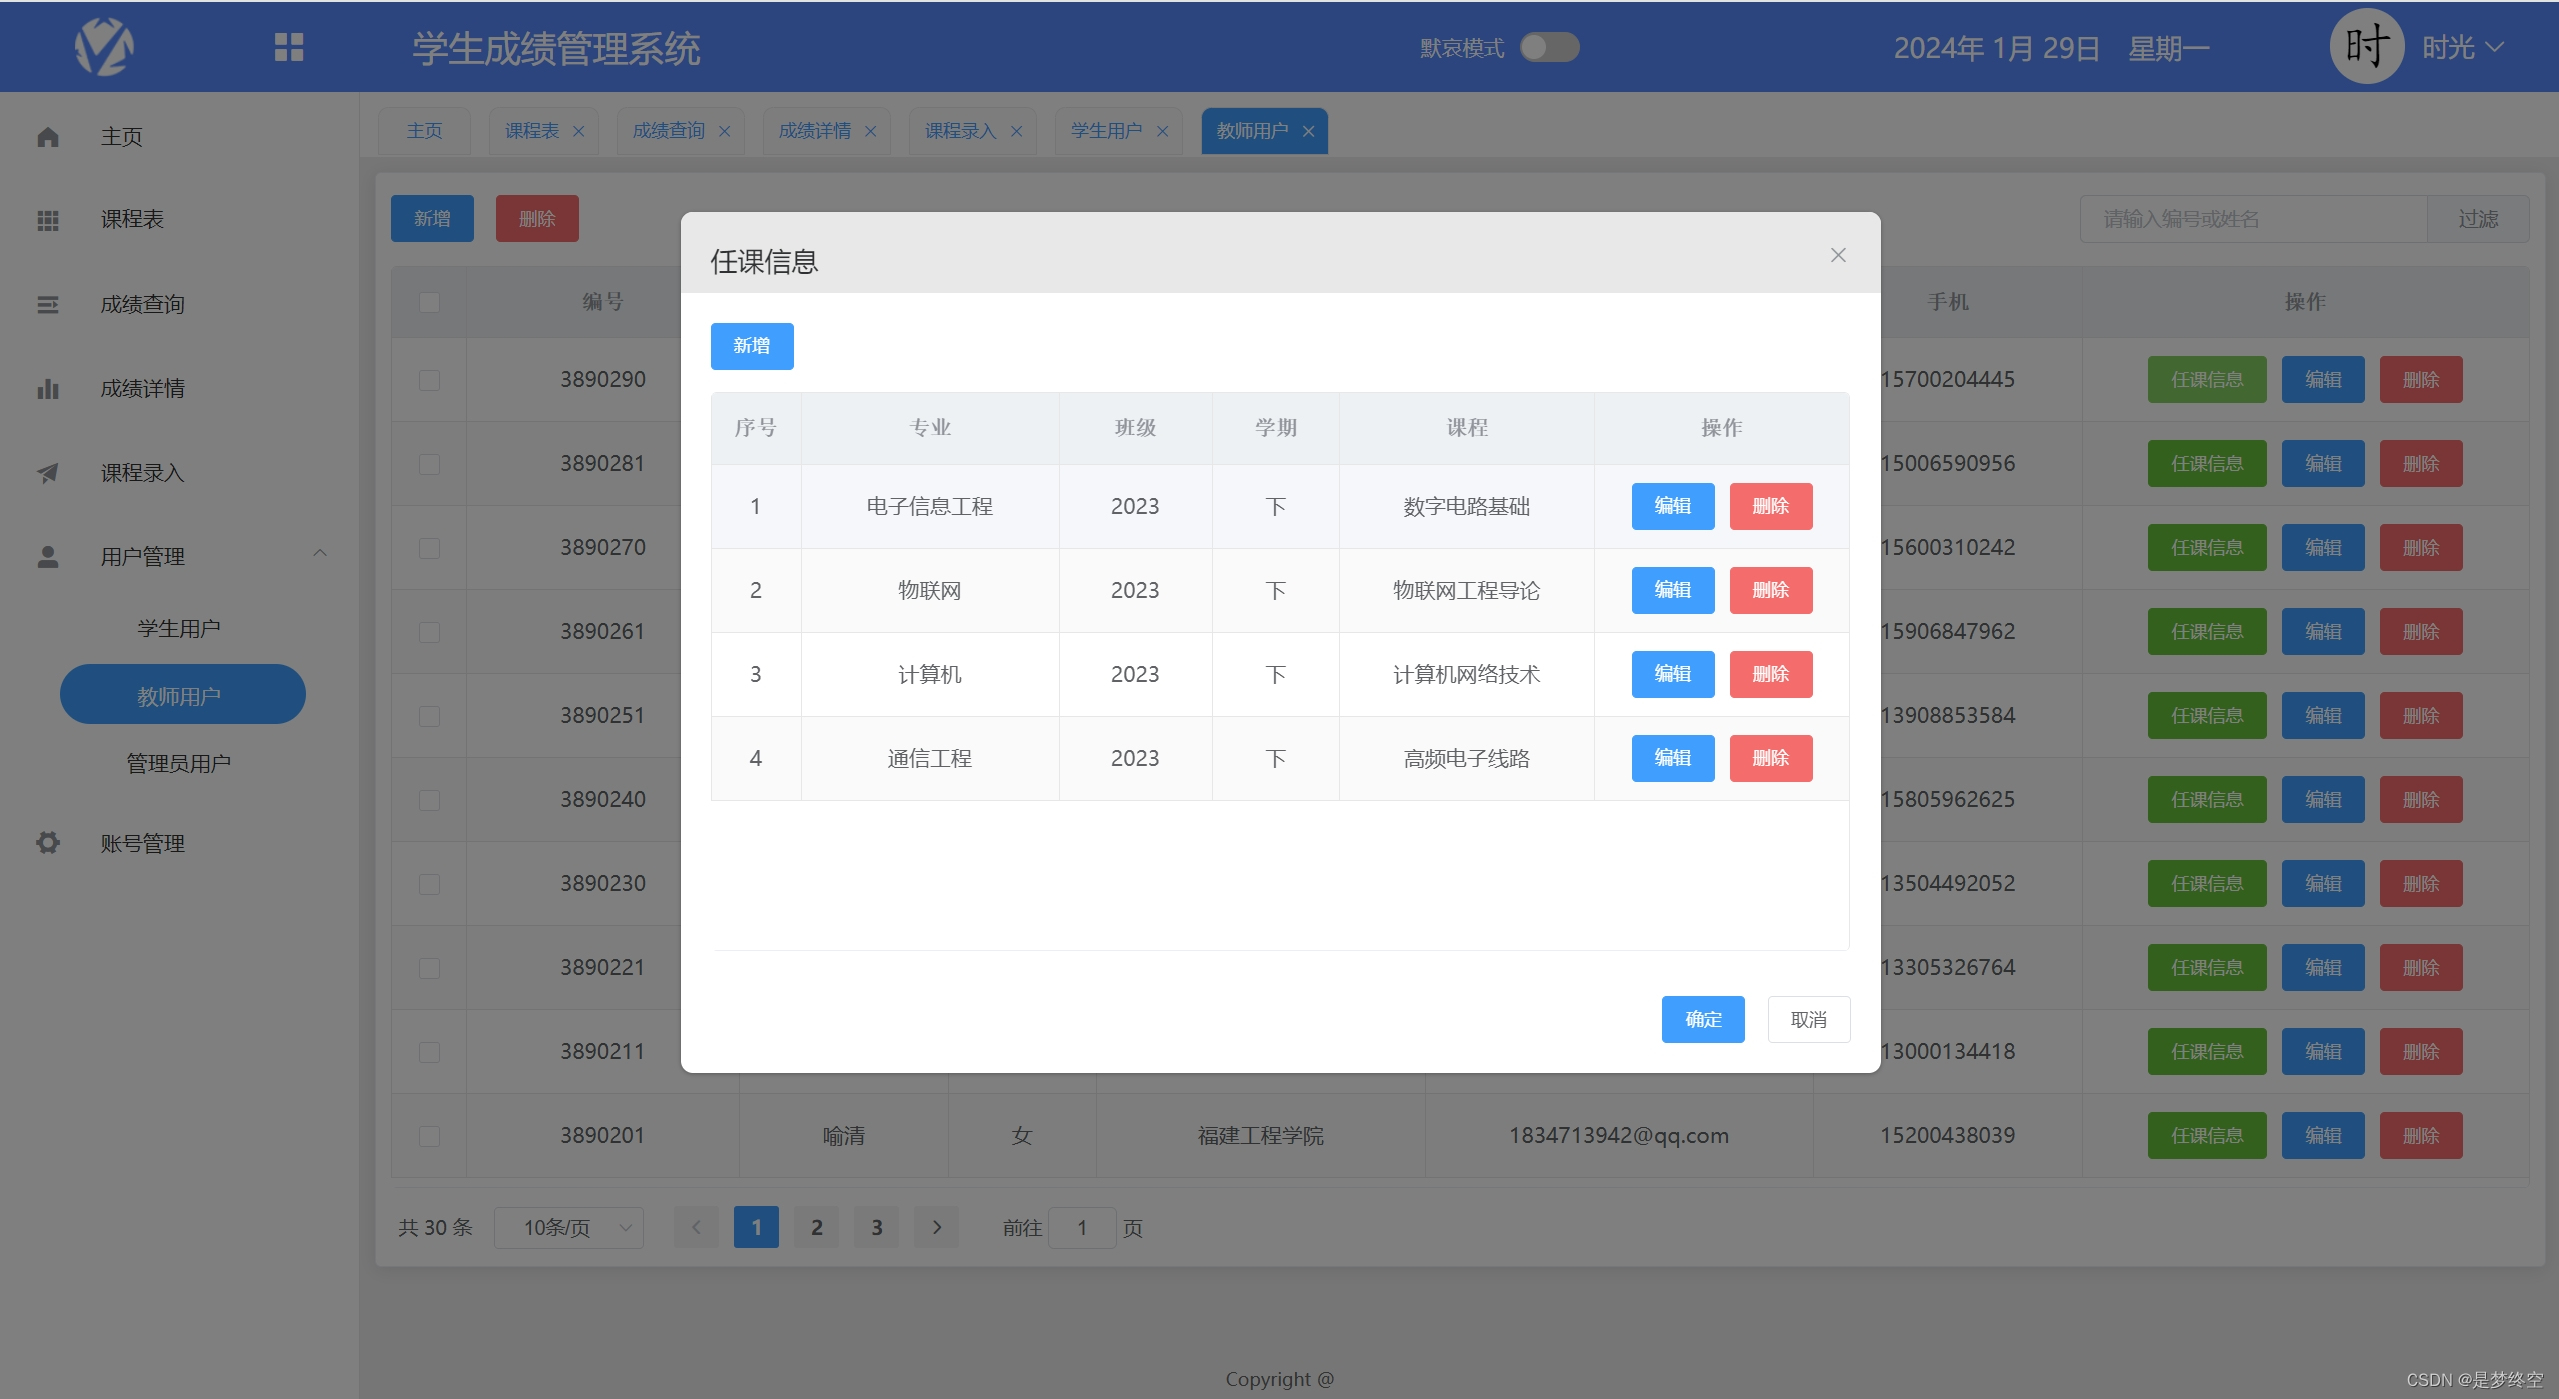Click the app logo icon
This screenshot has width=2559, height=1399.
click(x=104, y=47)
